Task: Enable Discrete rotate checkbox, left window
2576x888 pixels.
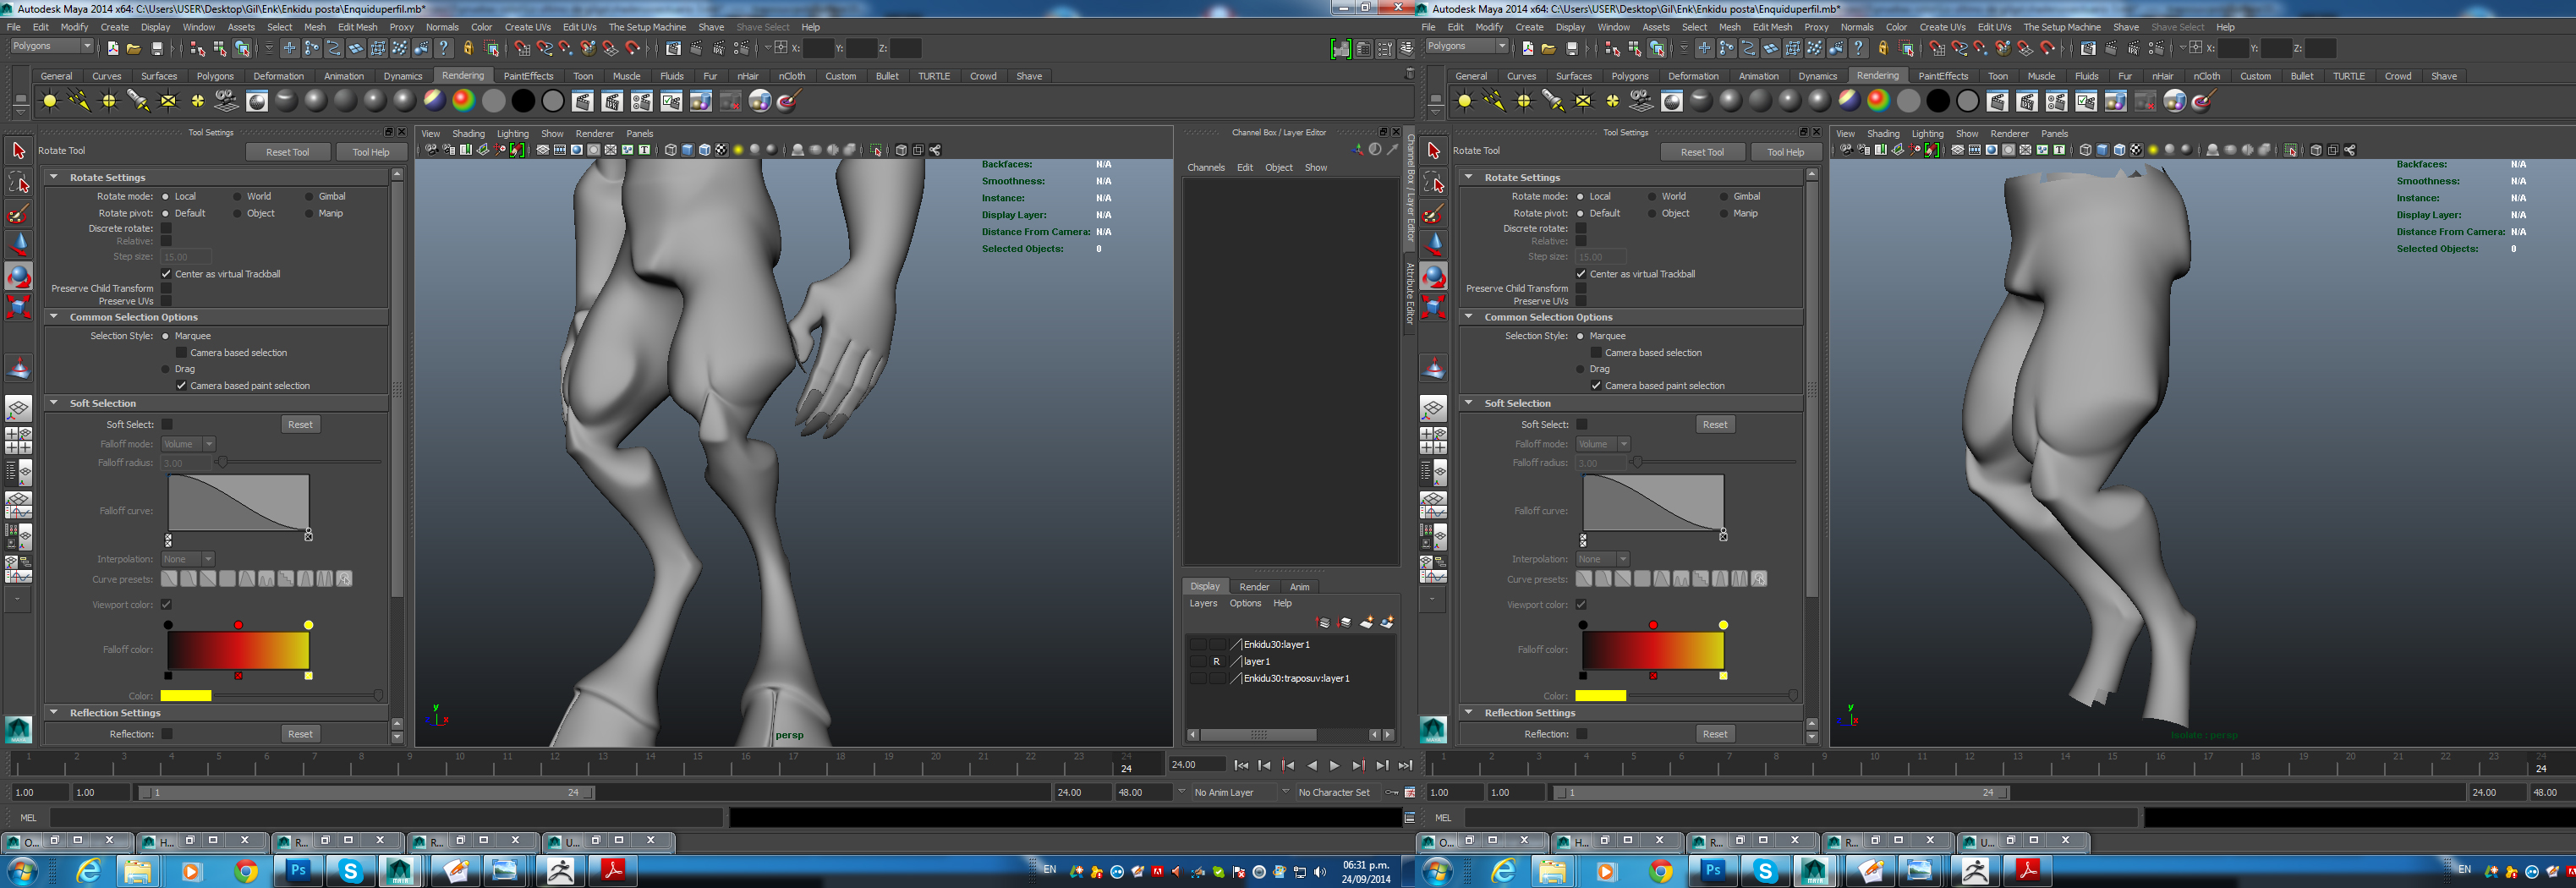Action: tap(167, 228)
